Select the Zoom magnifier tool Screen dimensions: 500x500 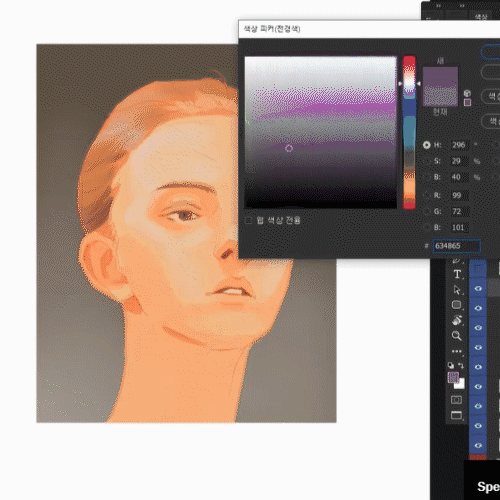point(456,335)
